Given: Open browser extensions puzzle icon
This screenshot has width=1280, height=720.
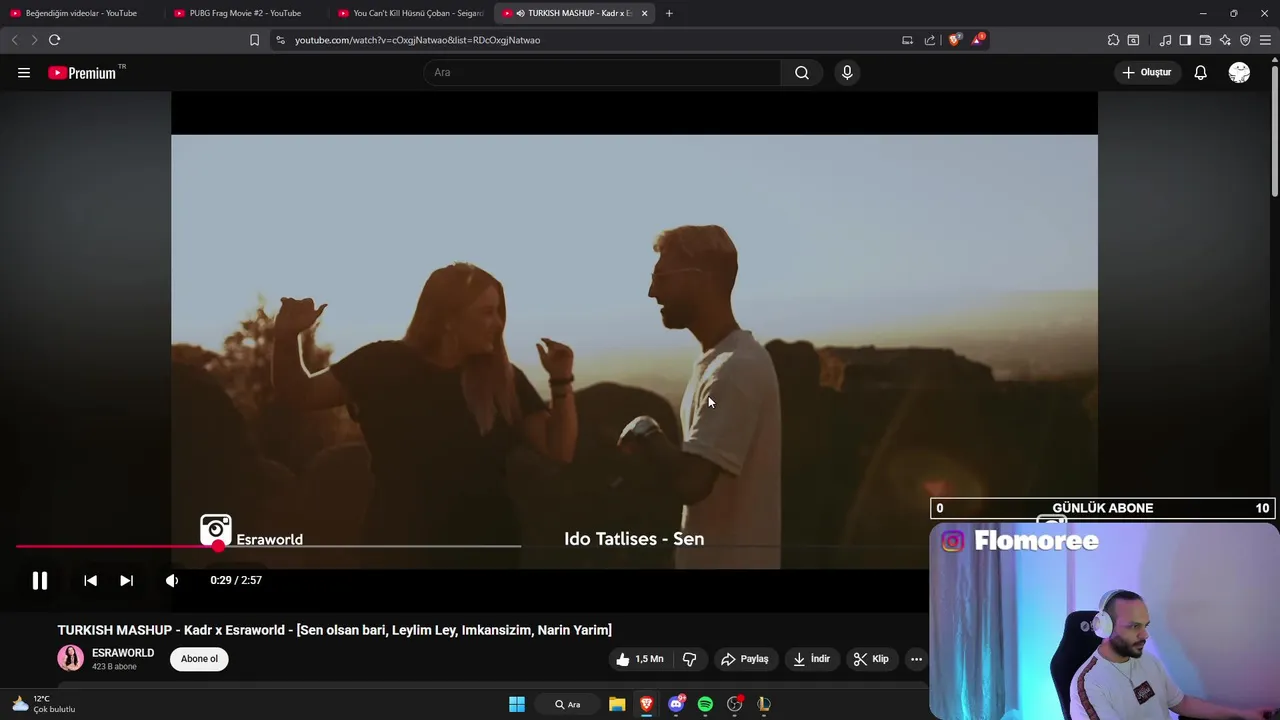Looking at the screenshot, I should click(1113, 40).
